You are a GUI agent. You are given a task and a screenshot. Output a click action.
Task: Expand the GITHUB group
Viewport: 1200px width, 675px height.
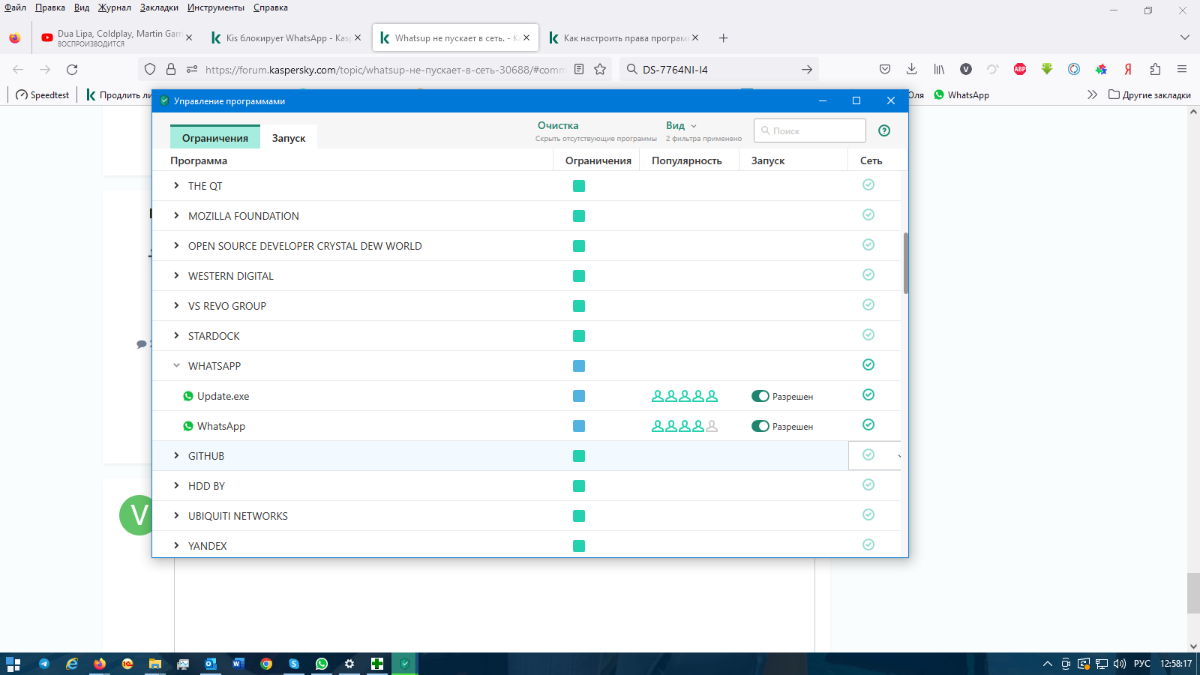[177, 456]
